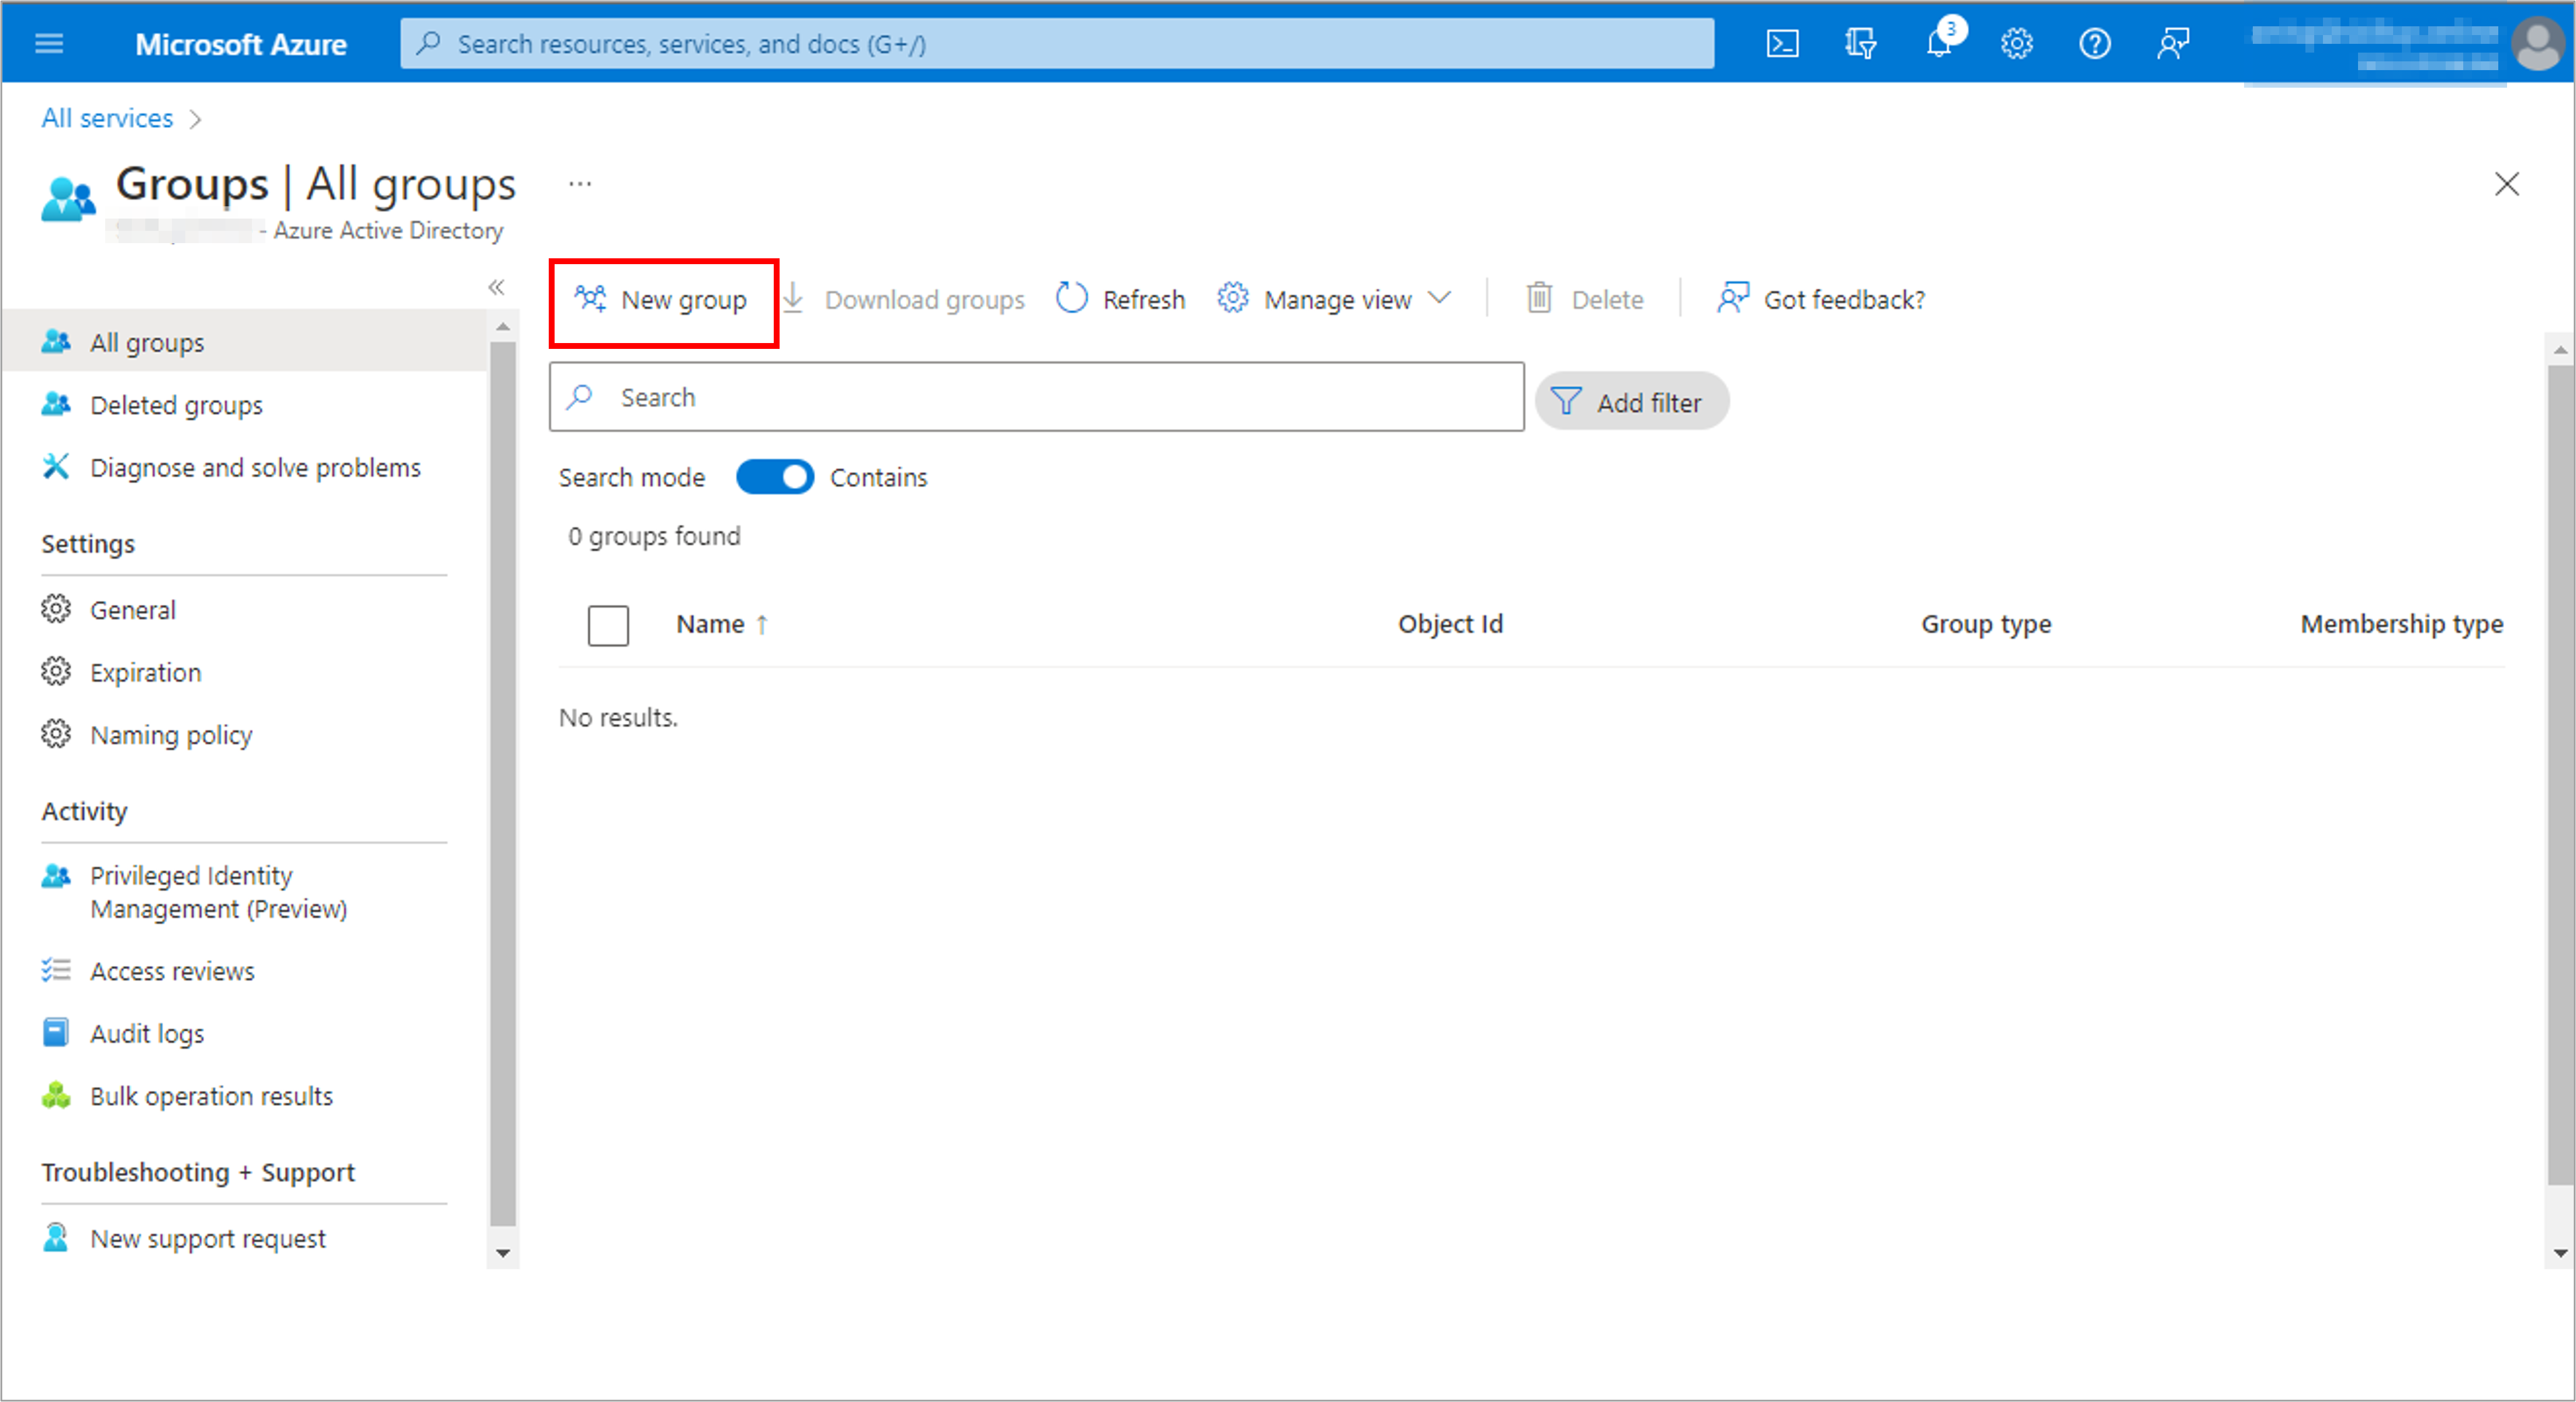This screenshot has height=1402, width=2576.
Task: Click the main pane scrollbar down arrow
Action: 2560,1253
